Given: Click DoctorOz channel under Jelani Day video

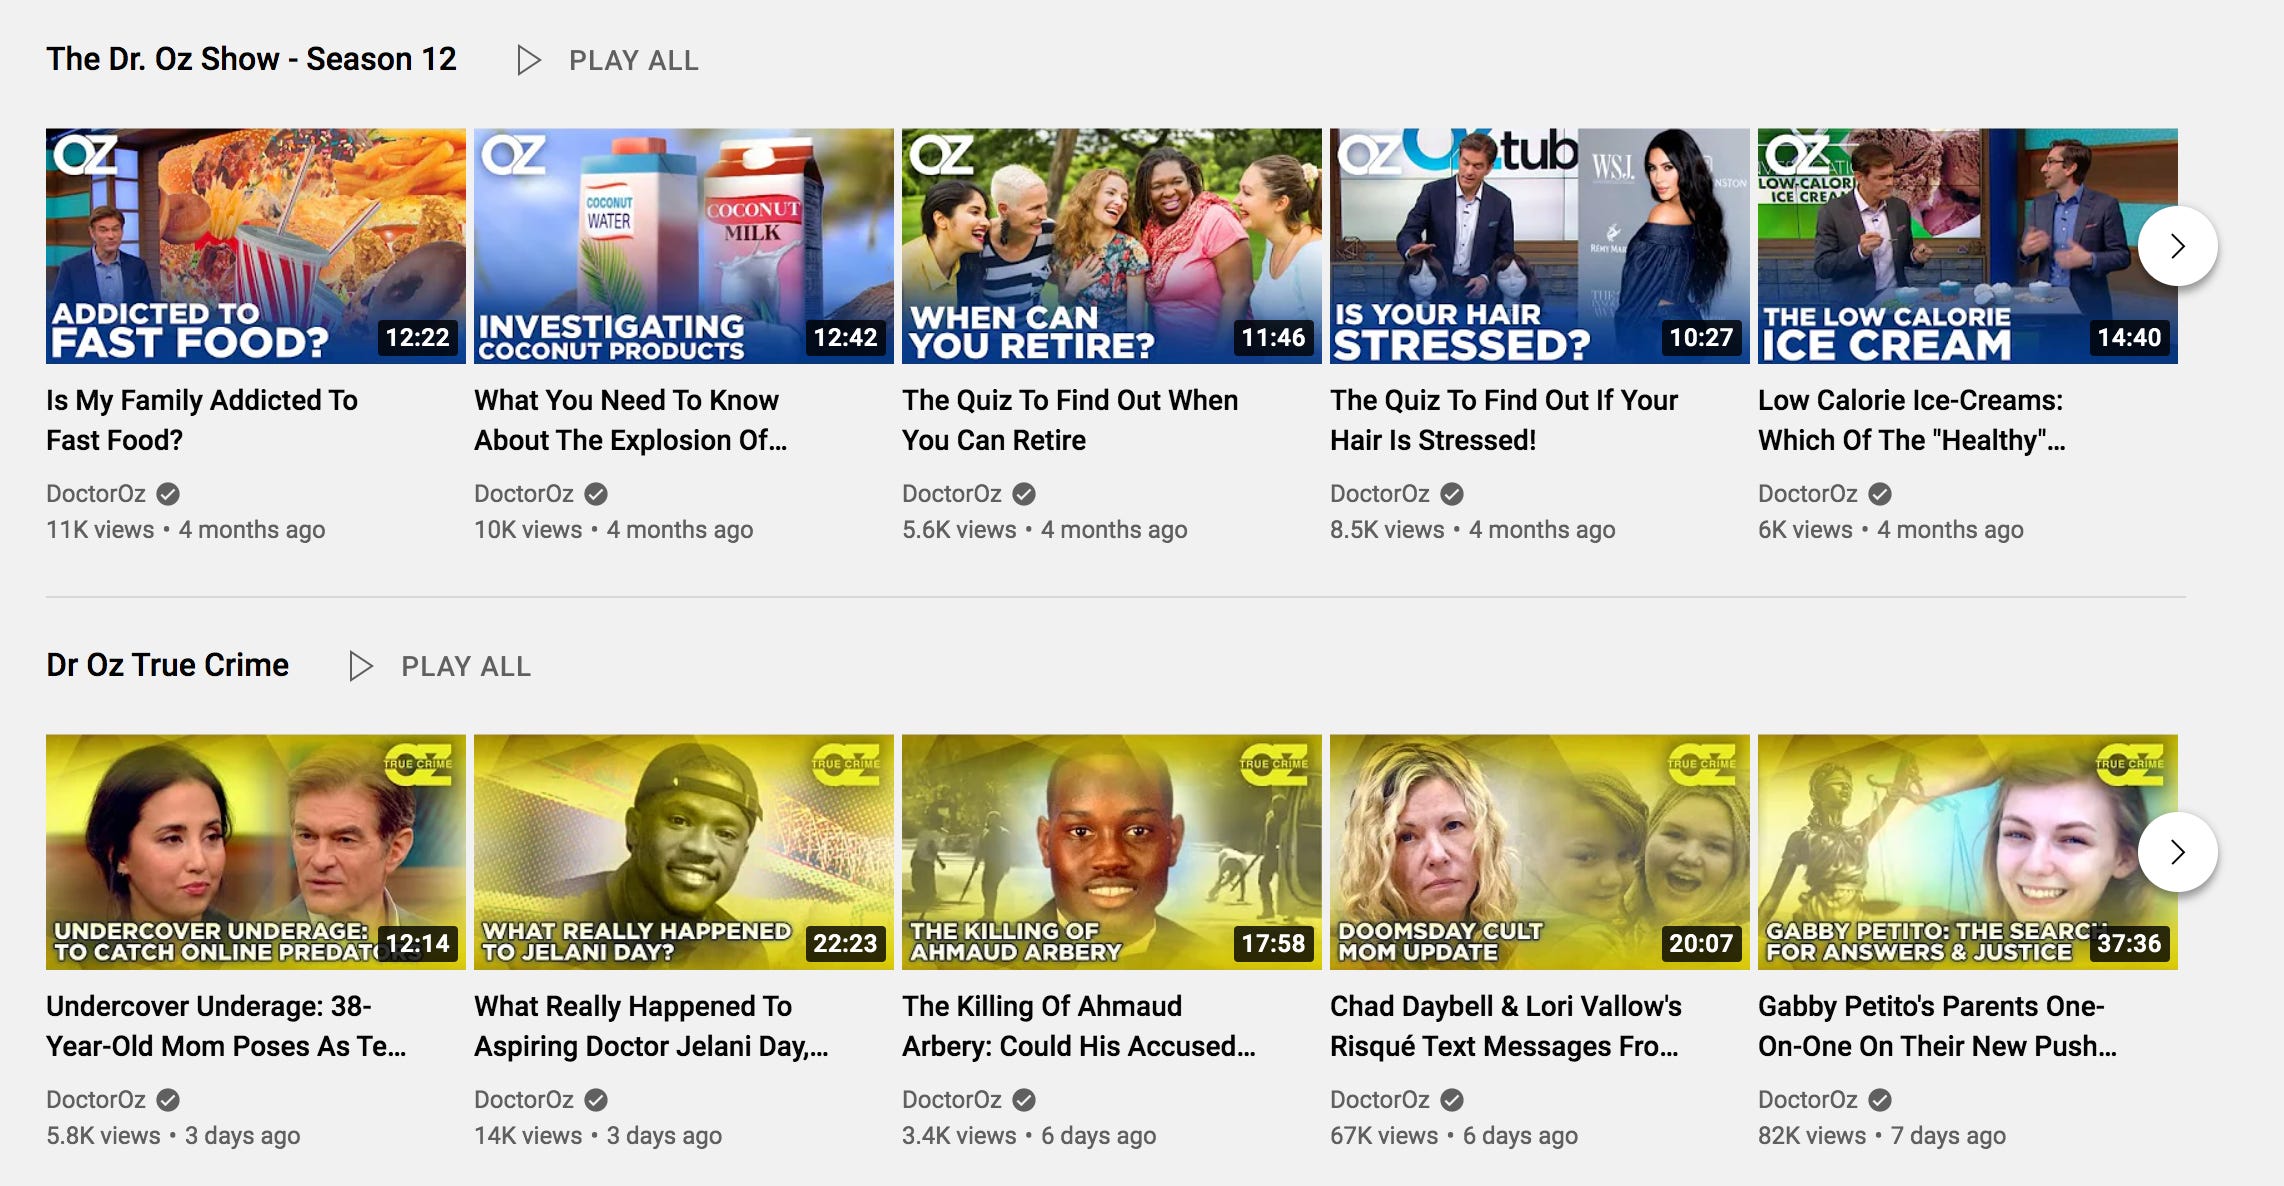Looking at the screenshot, I should click(x=524, y=1100).
